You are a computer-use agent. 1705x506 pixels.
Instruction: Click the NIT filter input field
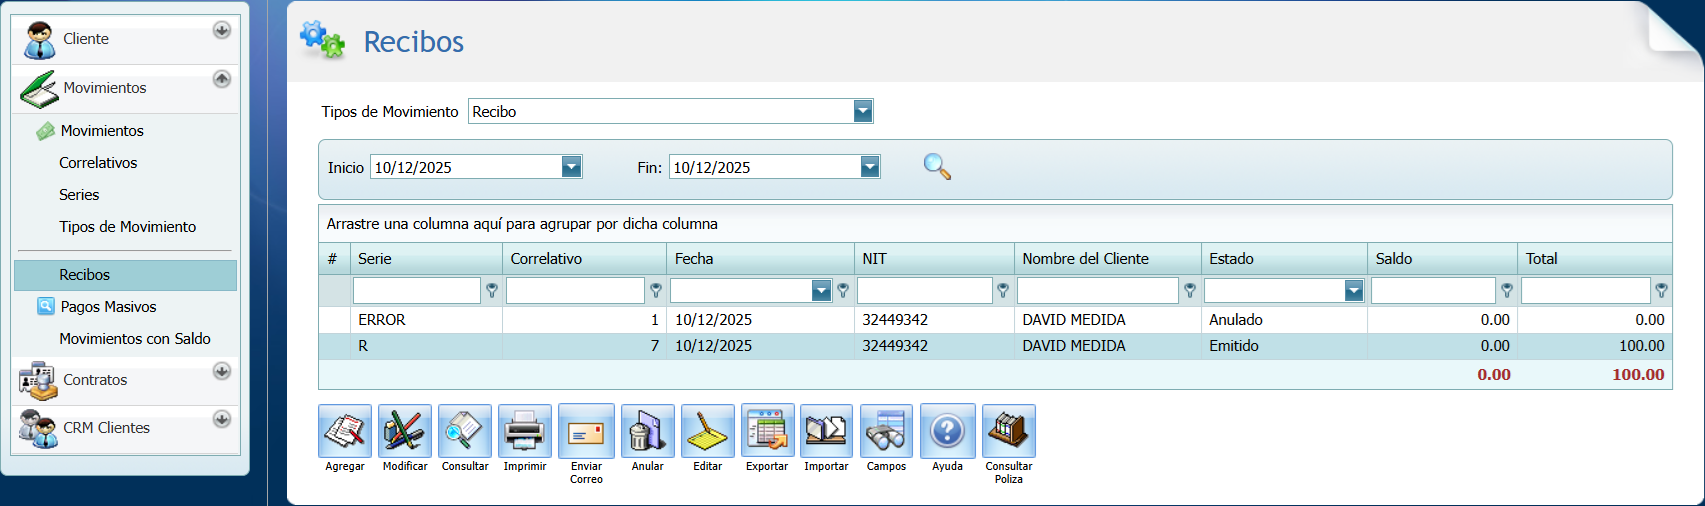tap(925, 291)
